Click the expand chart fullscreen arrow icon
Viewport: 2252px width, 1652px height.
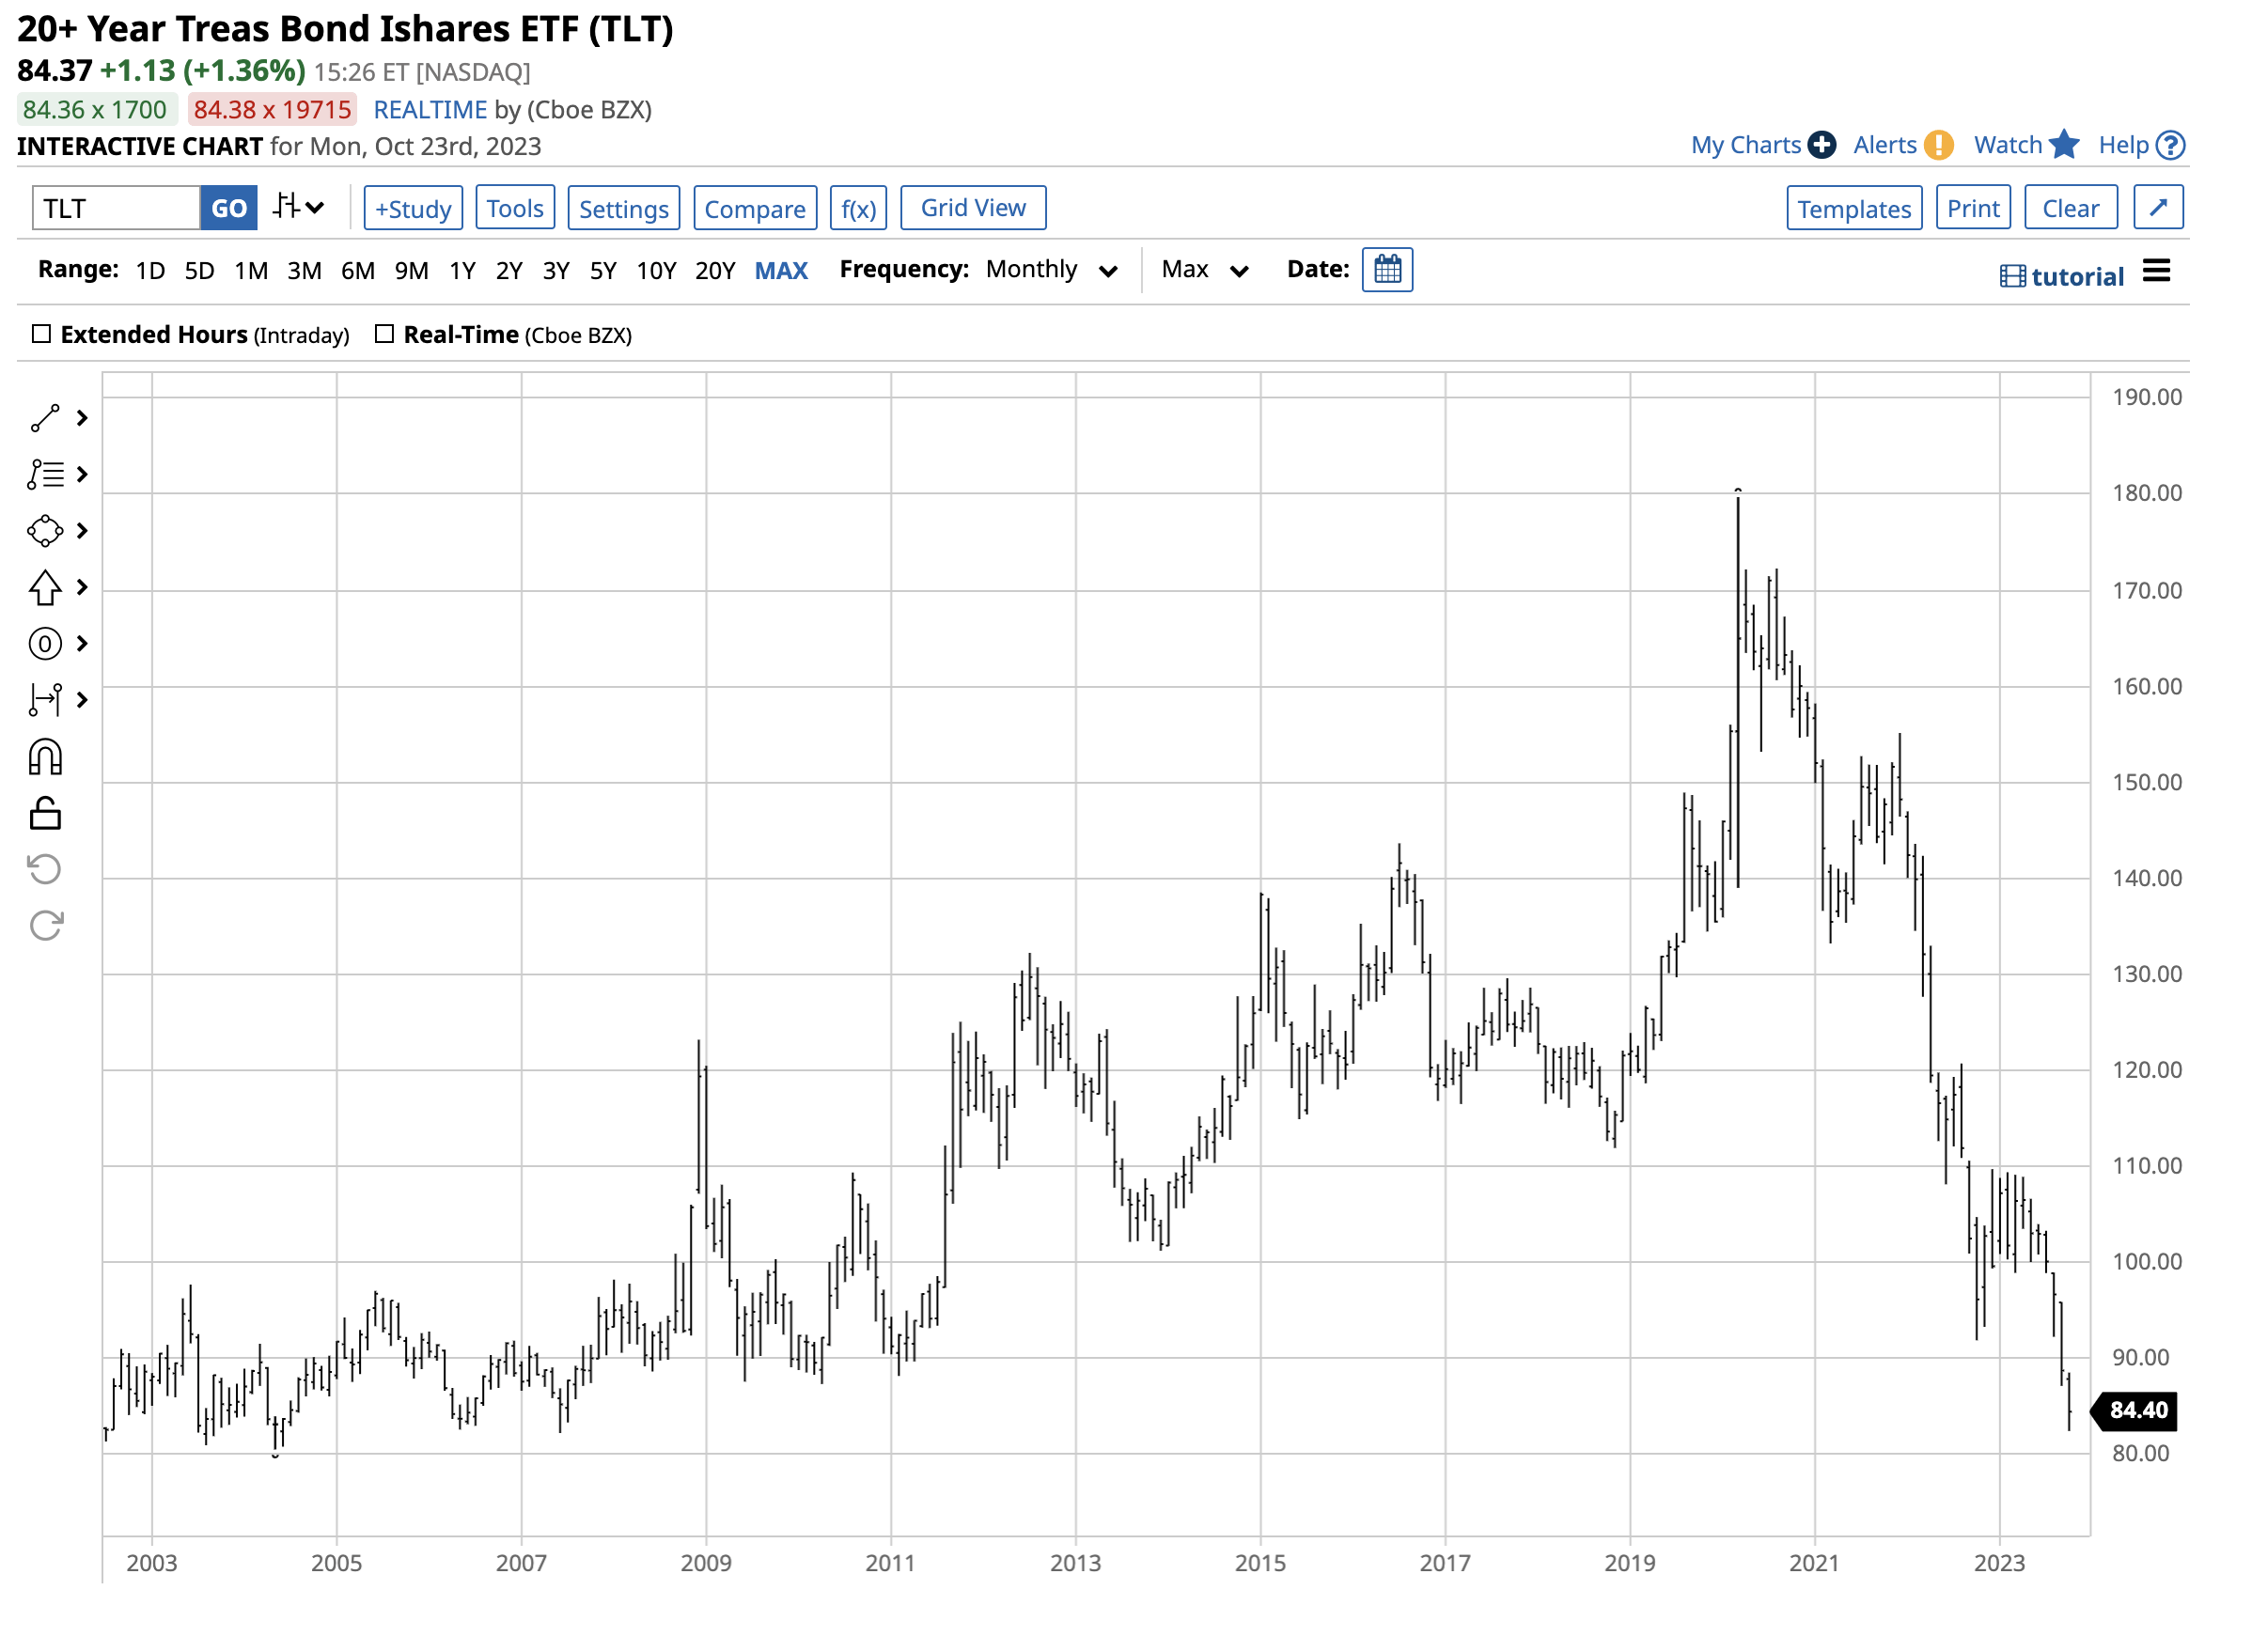pyautogui.click(x=2158, y=208)
